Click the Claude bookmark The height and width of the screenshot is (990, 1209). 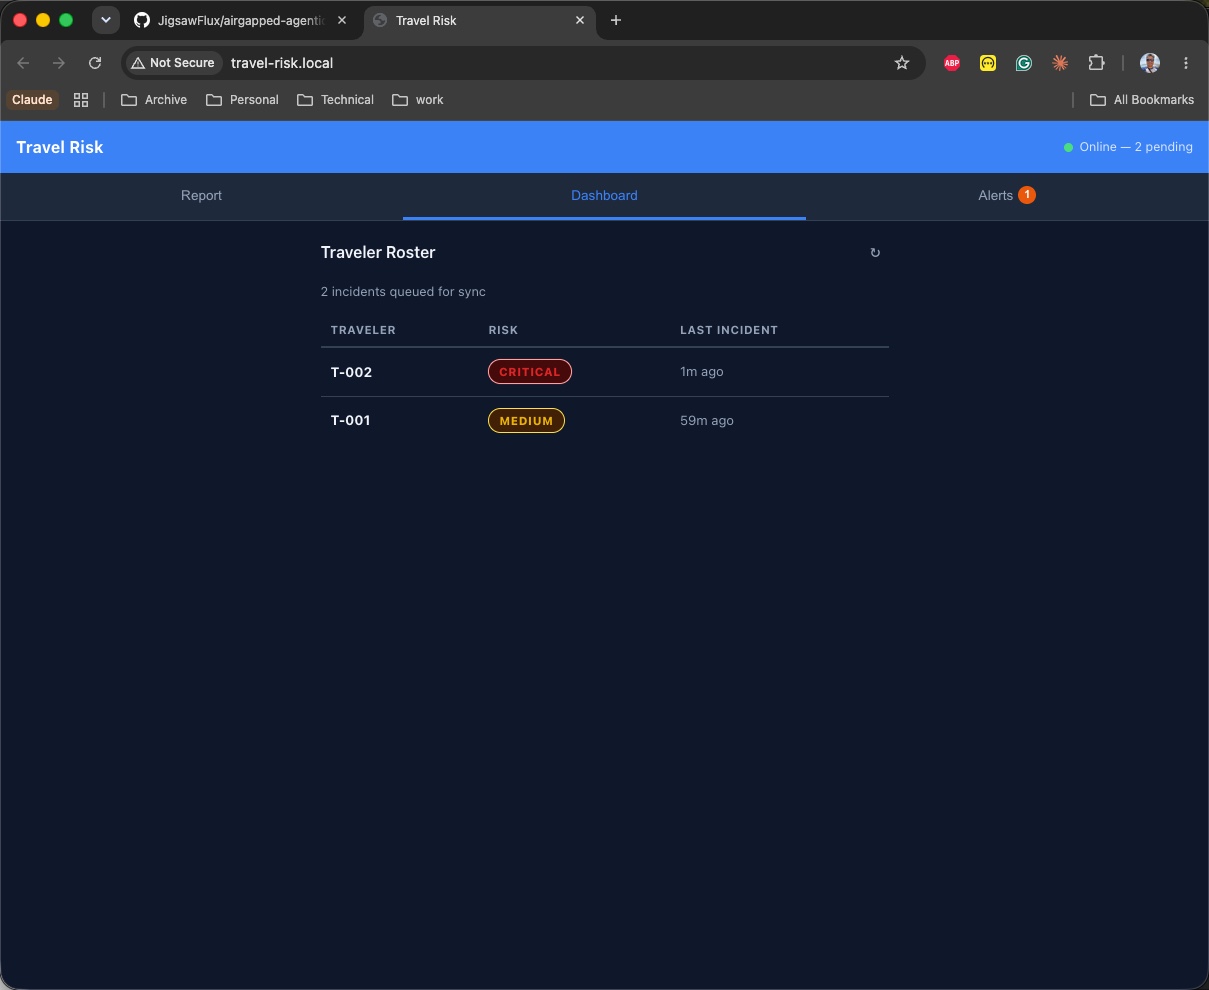32,100
